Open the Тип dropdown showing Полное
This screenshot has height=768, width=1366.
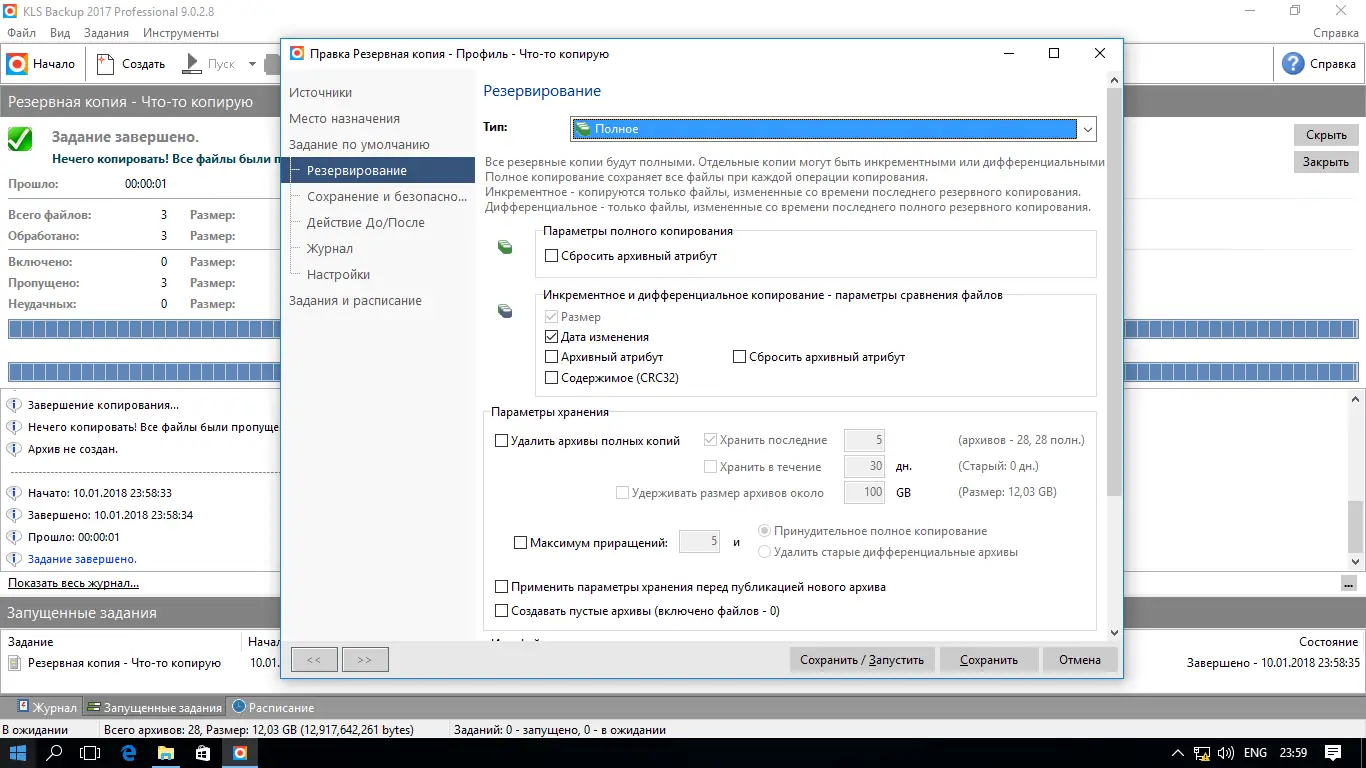coord(833,129)
